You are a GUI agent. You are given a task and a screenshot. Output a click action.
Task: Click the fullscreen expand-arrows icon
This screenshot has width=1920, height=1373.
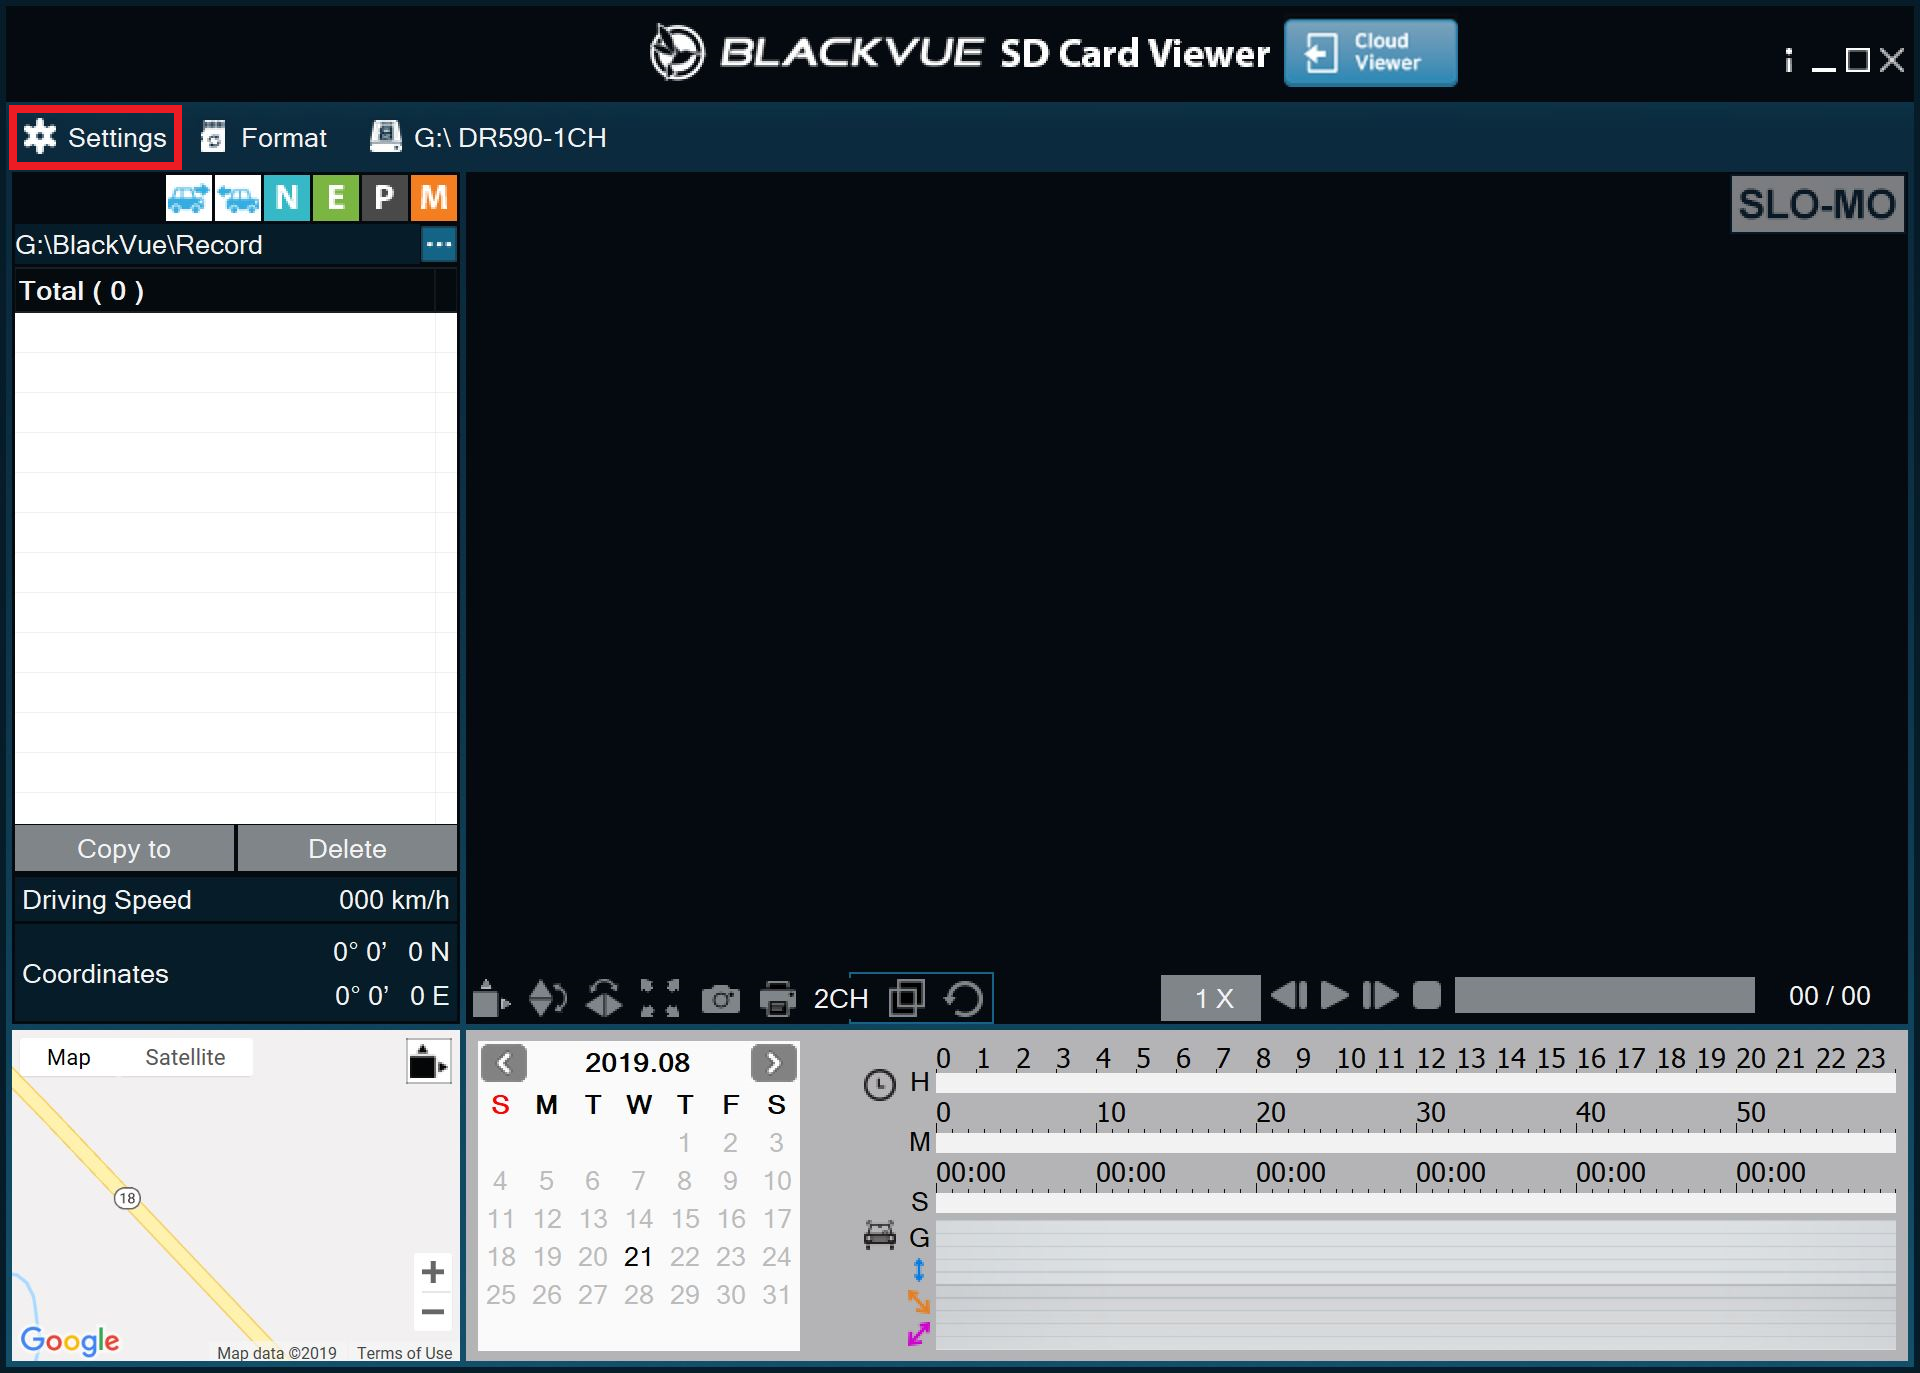pos(660,998)
